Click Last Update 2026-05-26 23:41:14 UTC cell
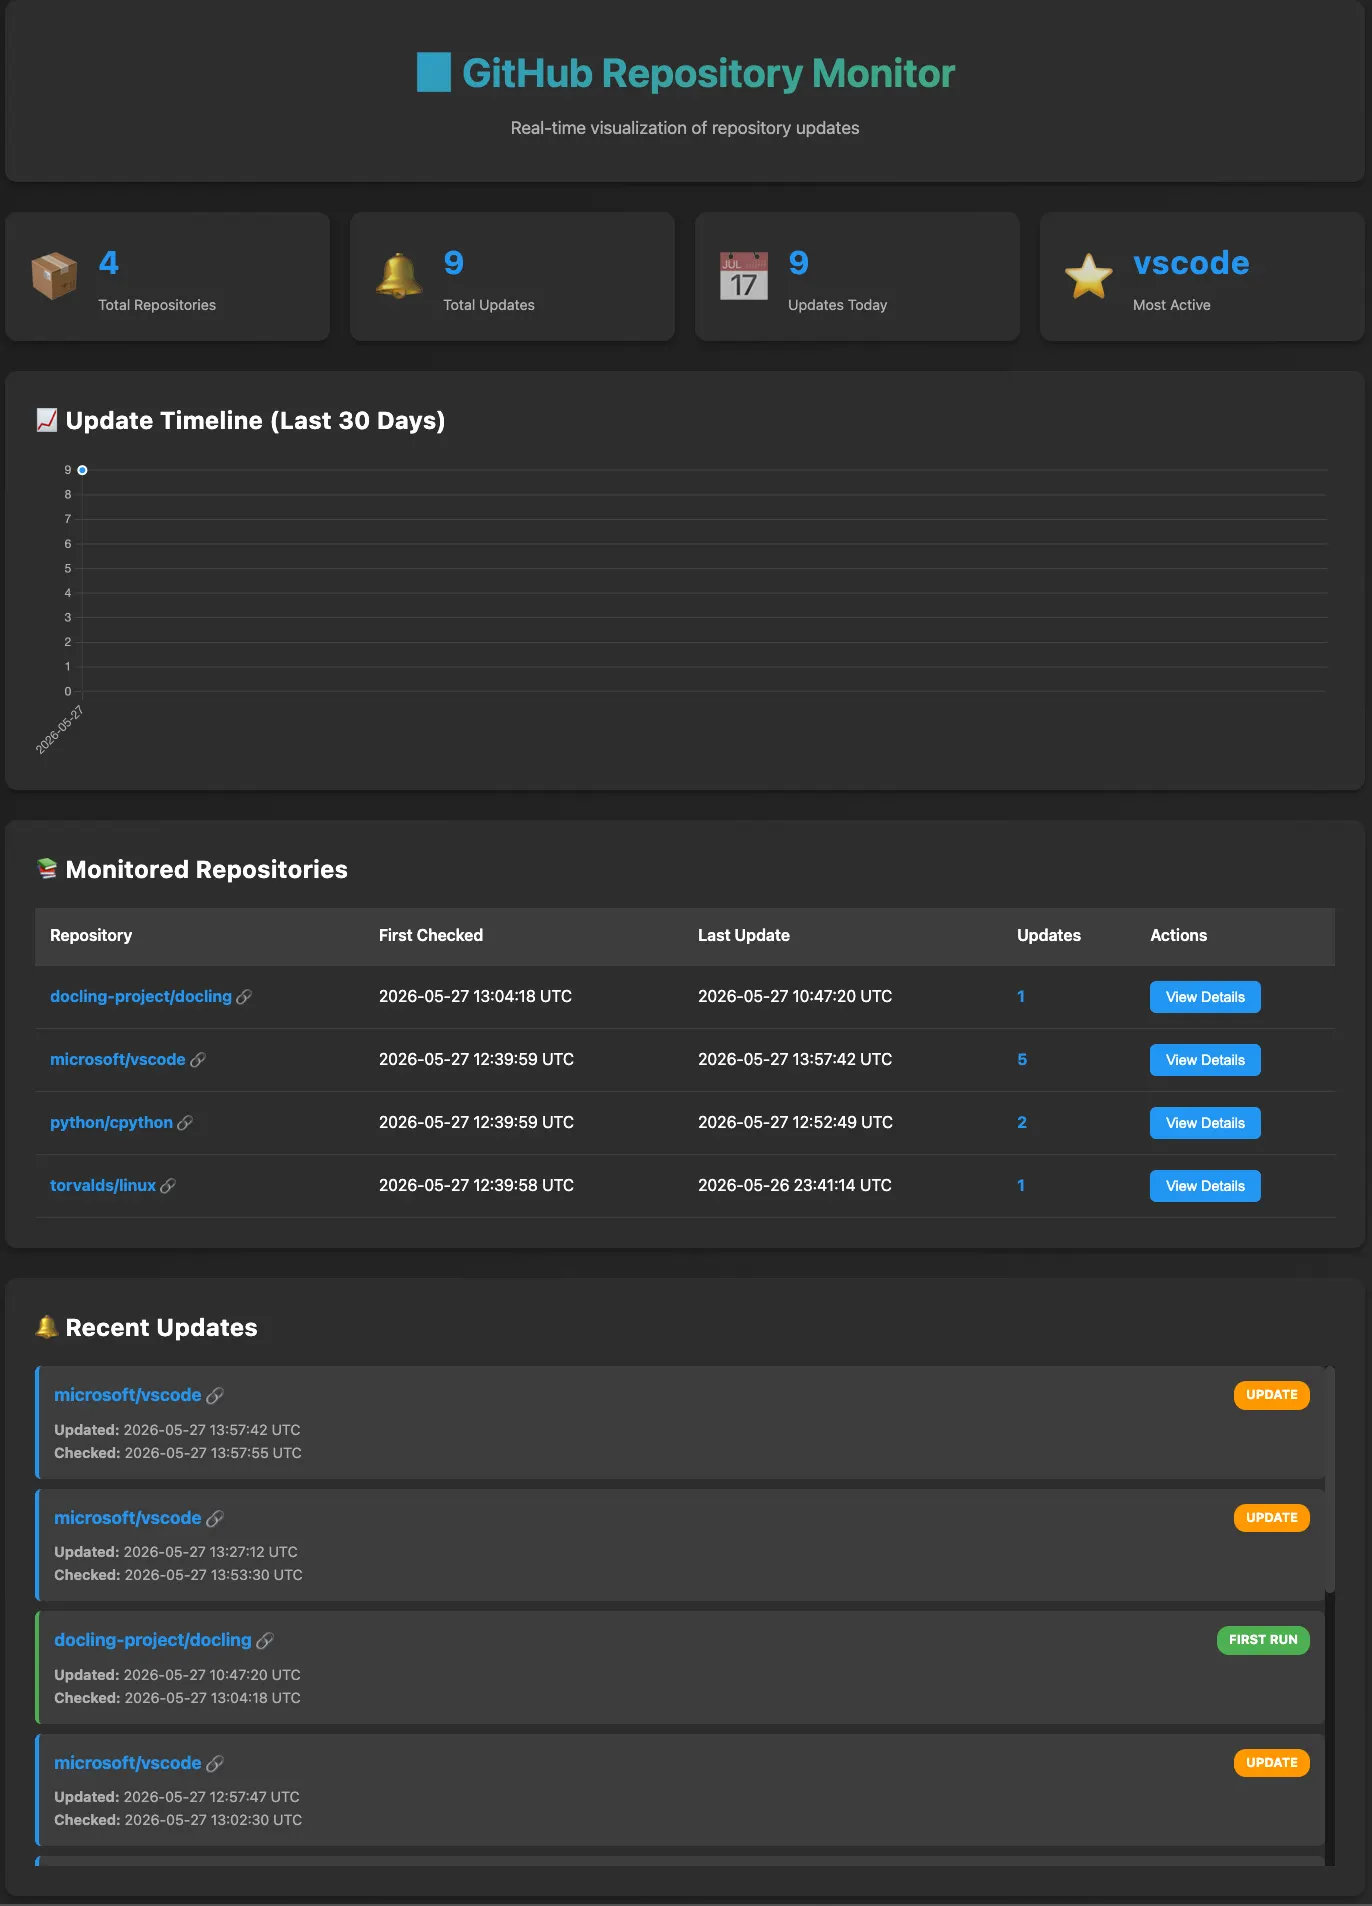1372x1906 pixels. (x=795, y=1185)
